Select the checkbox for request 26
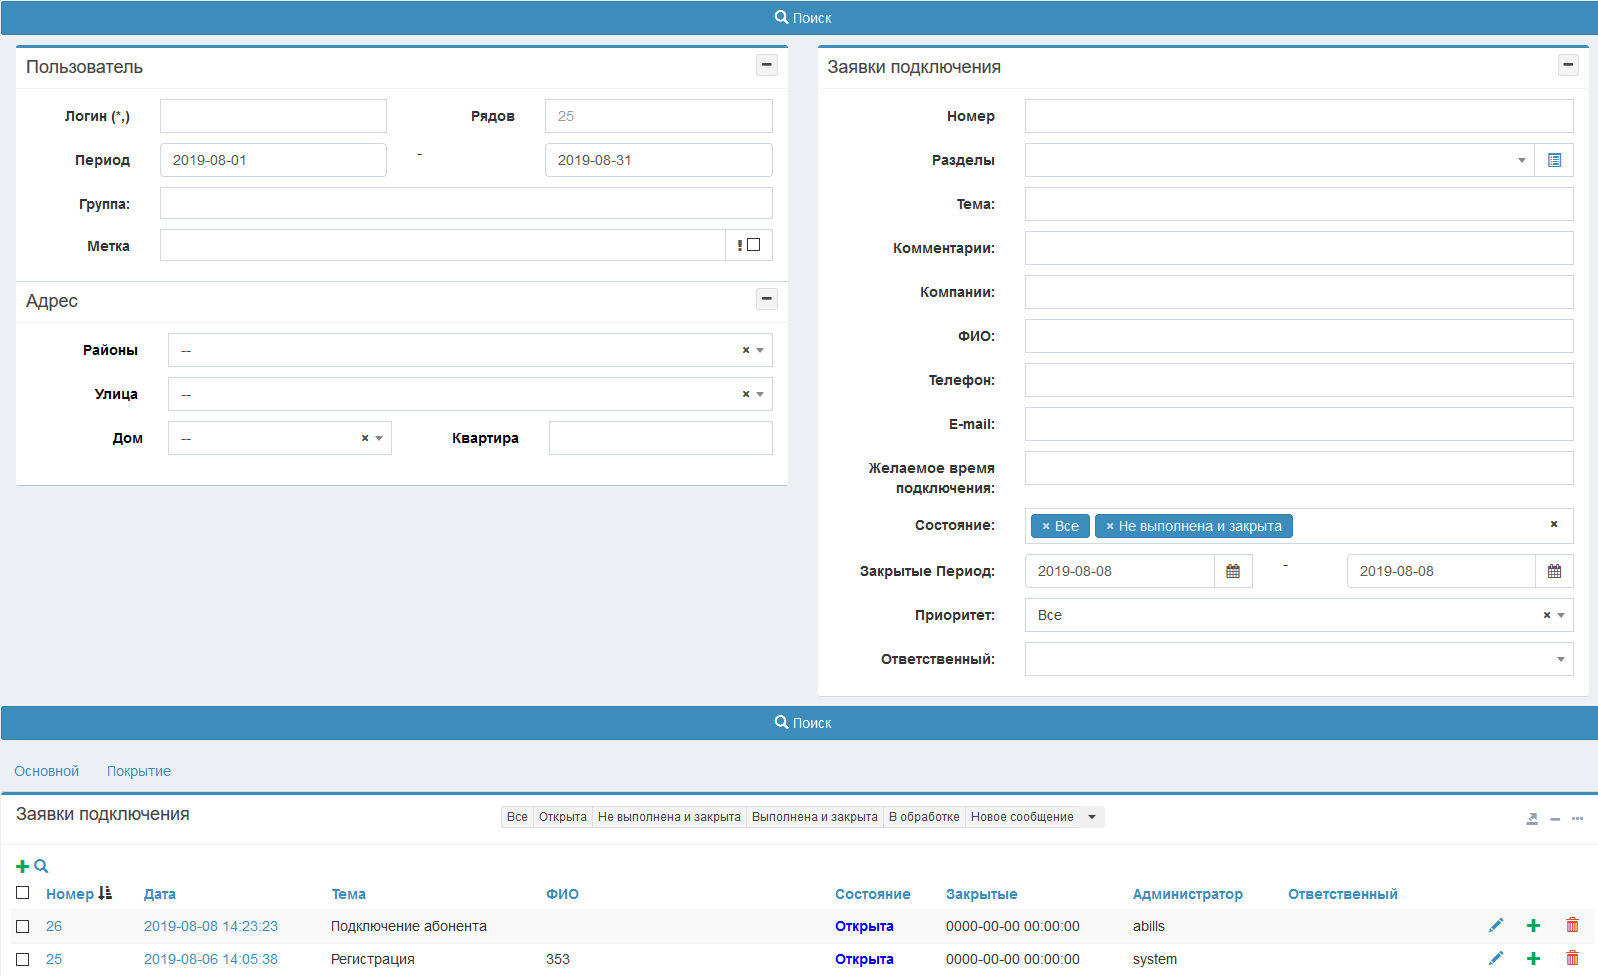The height and width of the screenshot is (976, 1598). click(x=23, y=927)
